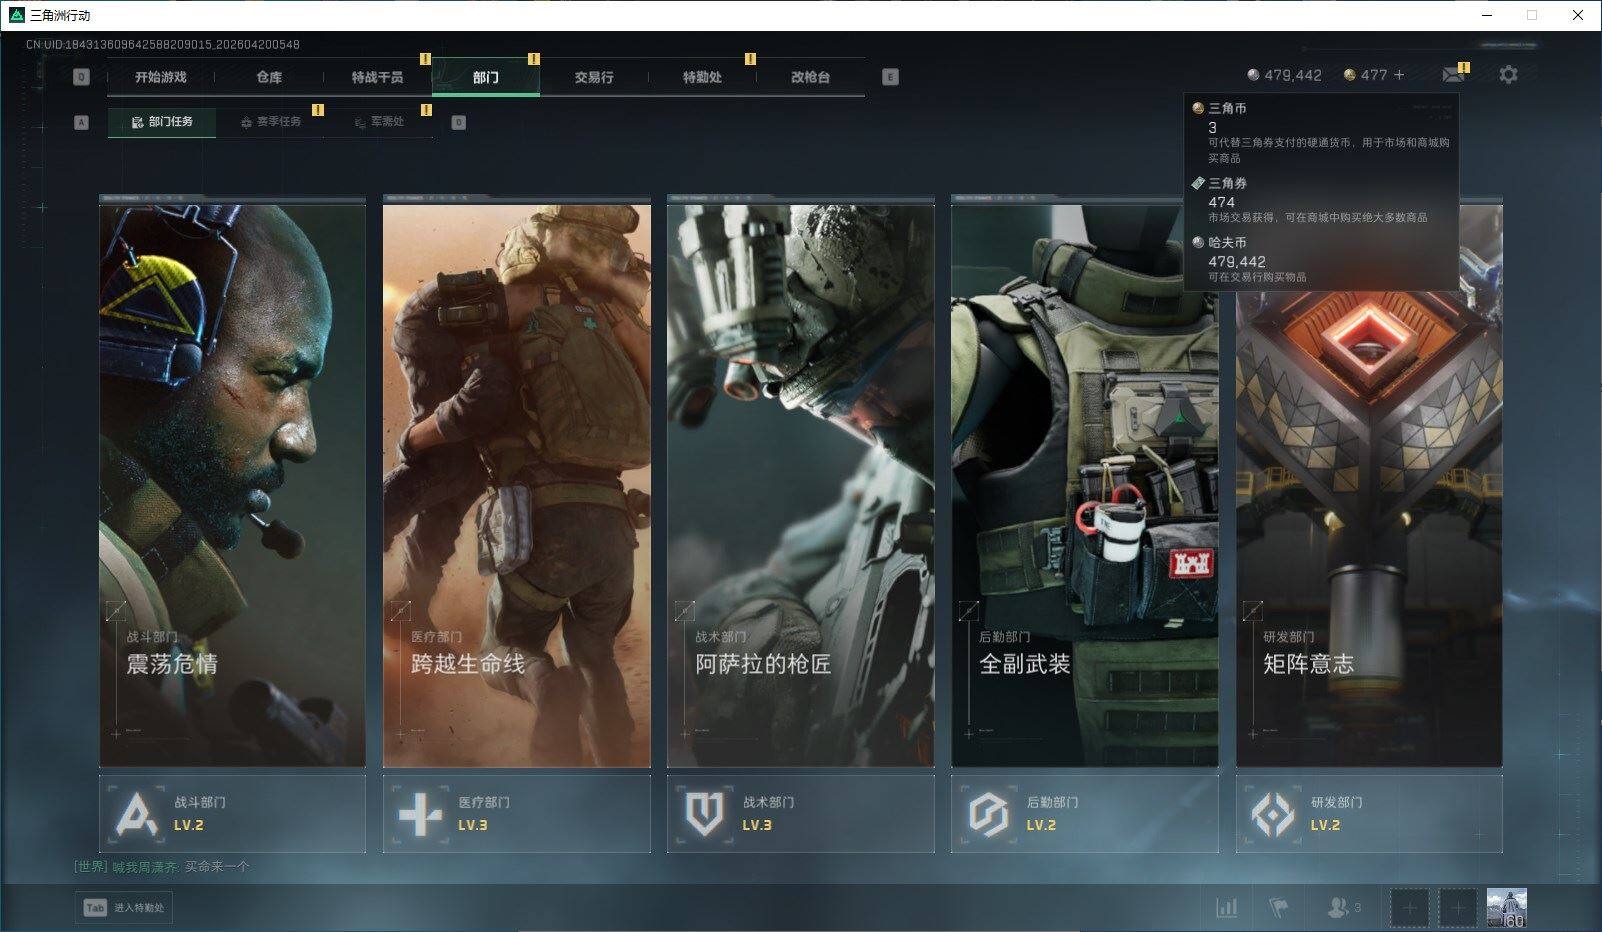This screenshot has width=1602, height=932.
Task: Click the E key next-tab icon
Action: coord(890,77)
